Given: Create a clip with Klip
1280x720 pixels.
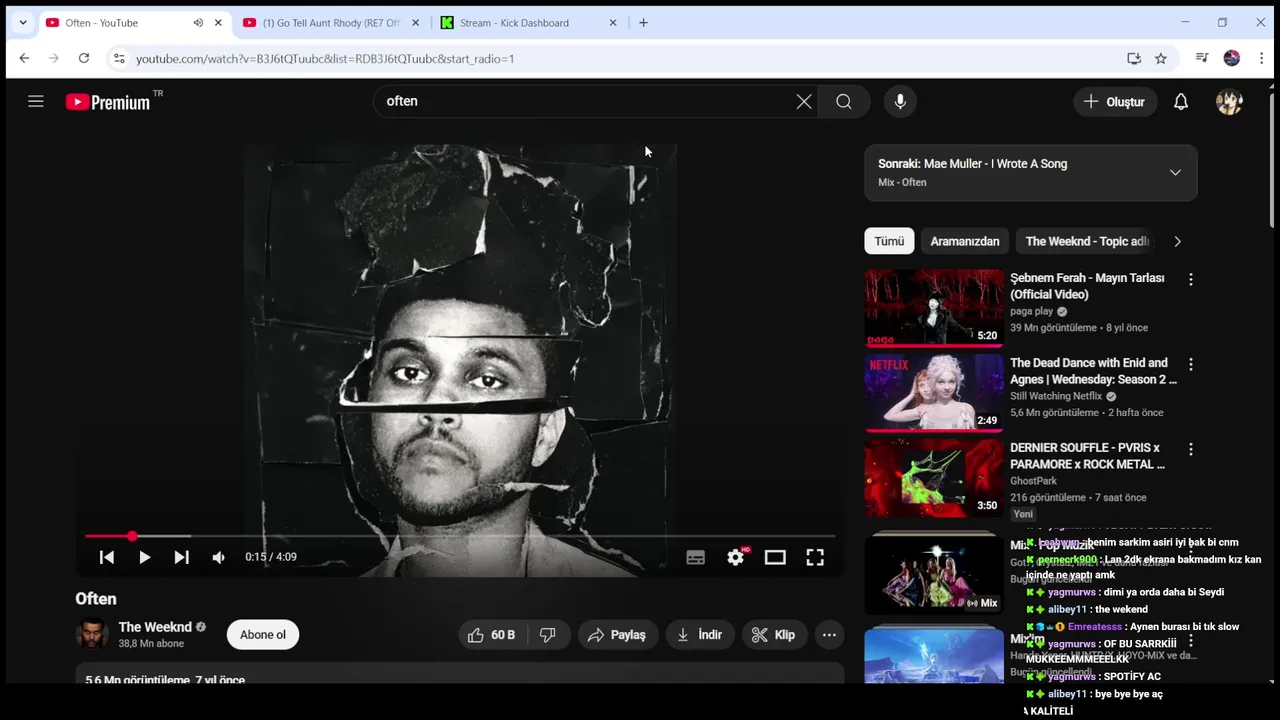Looking at the screenshot, I should pyautogui.click(x=774, y=635).
